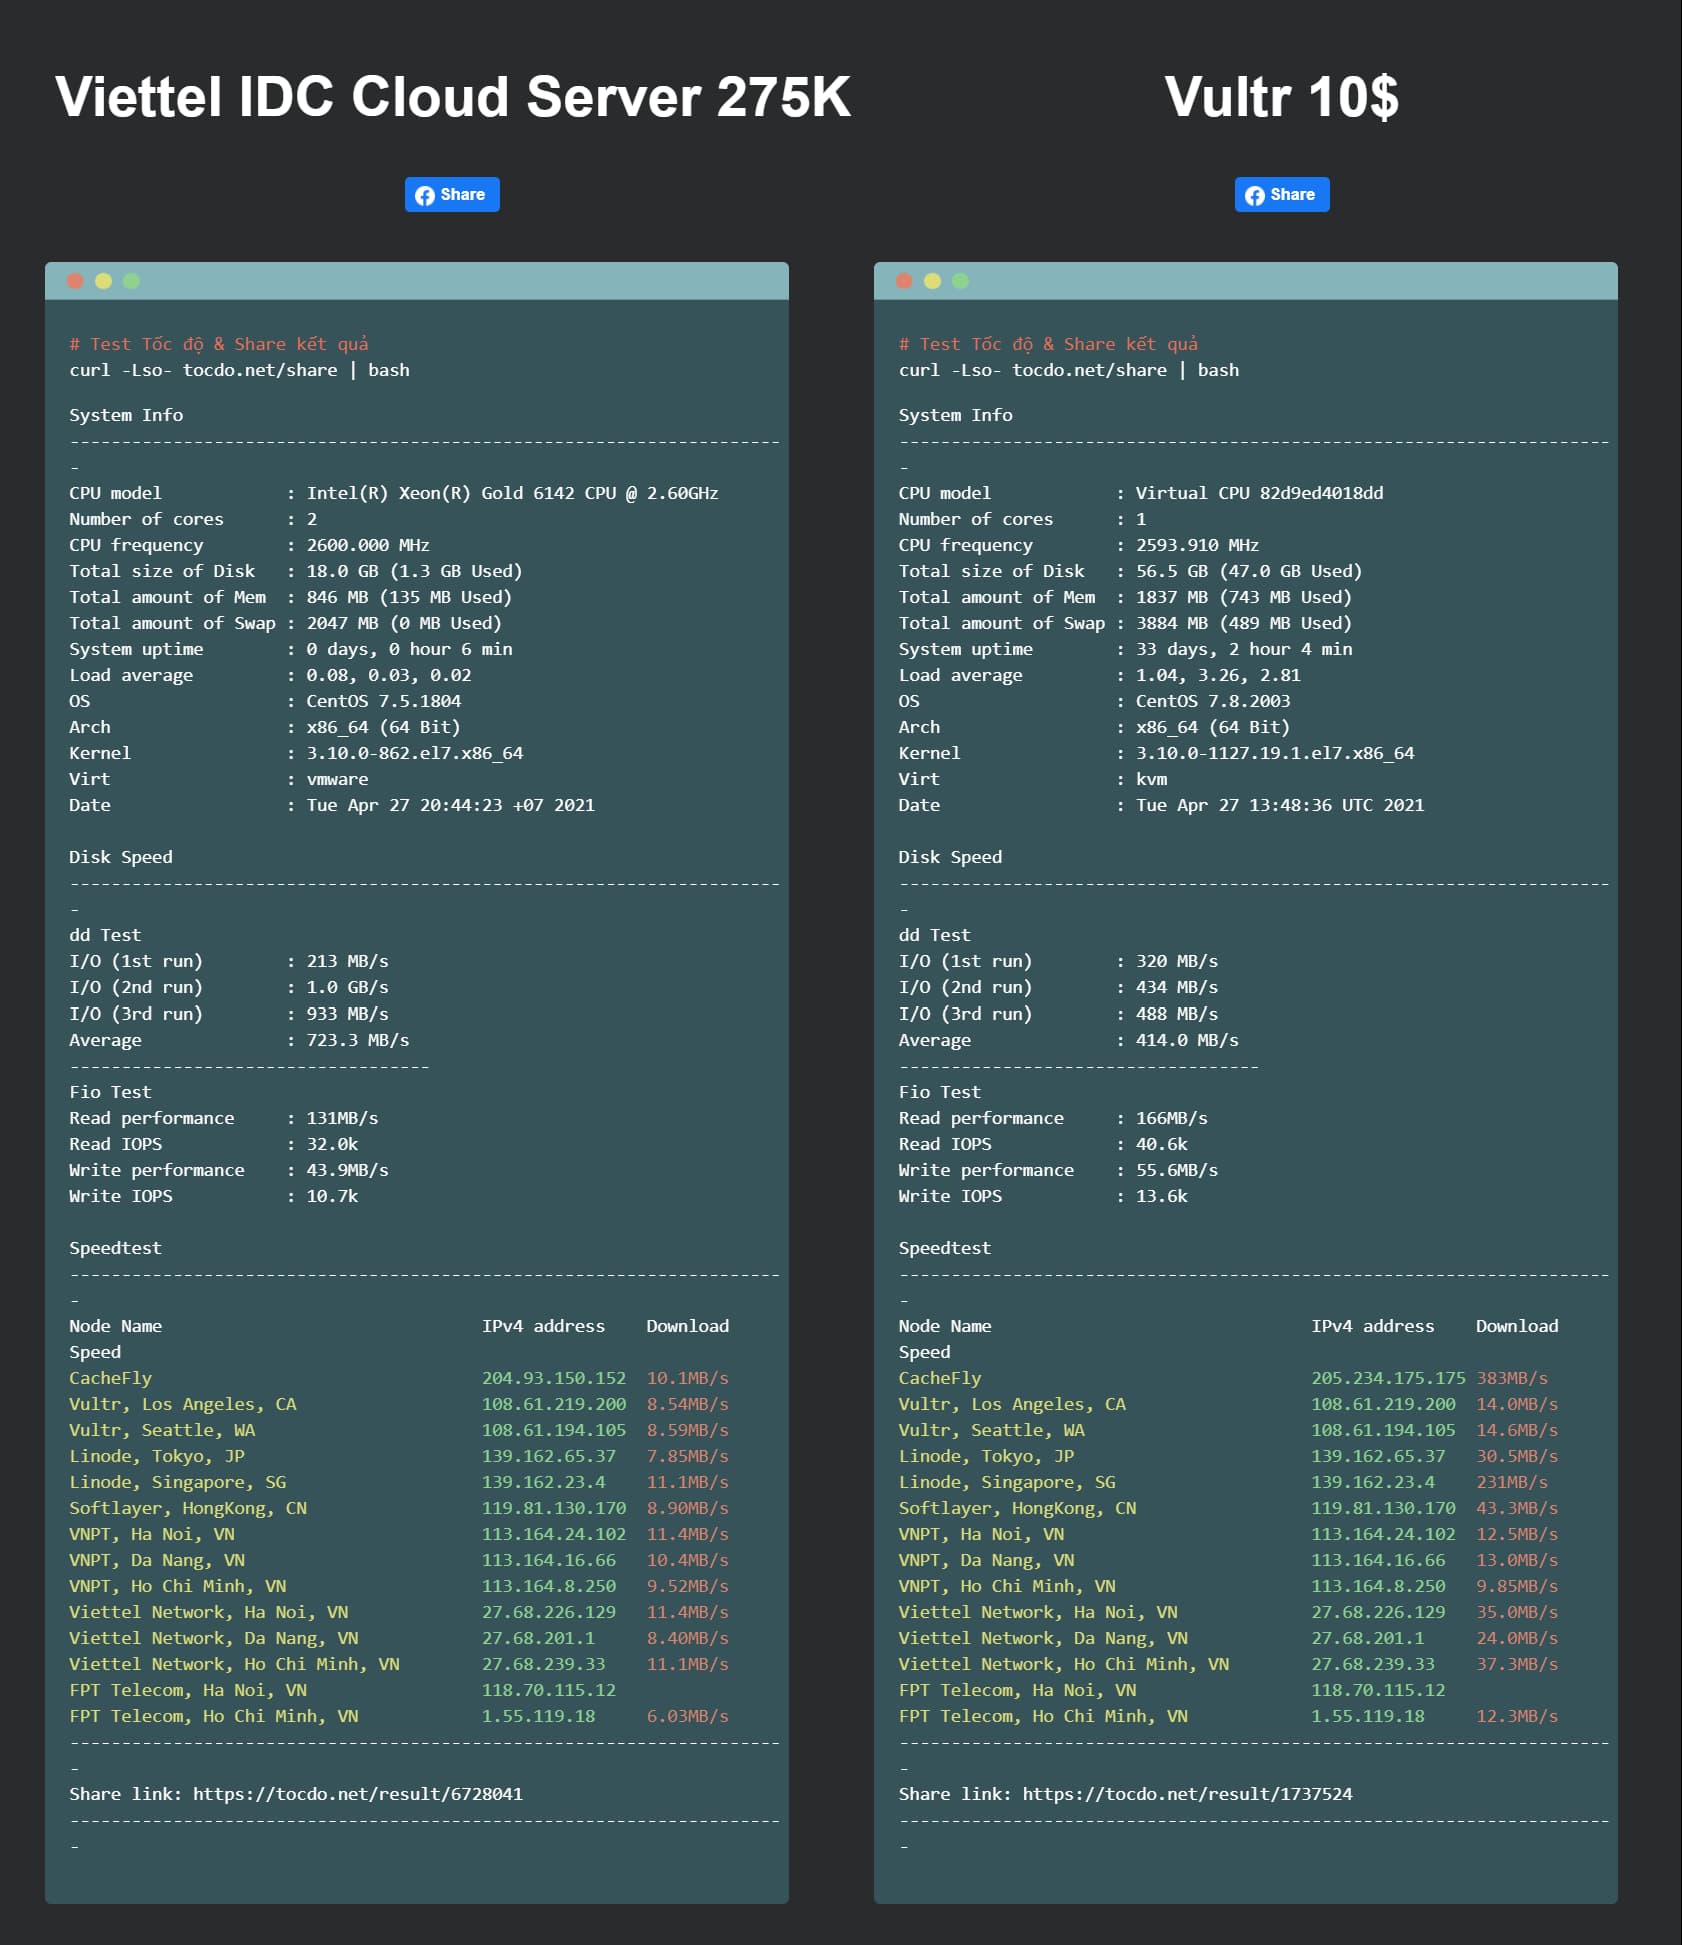Click the red dot in Viettel terminal titlebar
The image size is (1682, 1945).
(x=75, y=281)
